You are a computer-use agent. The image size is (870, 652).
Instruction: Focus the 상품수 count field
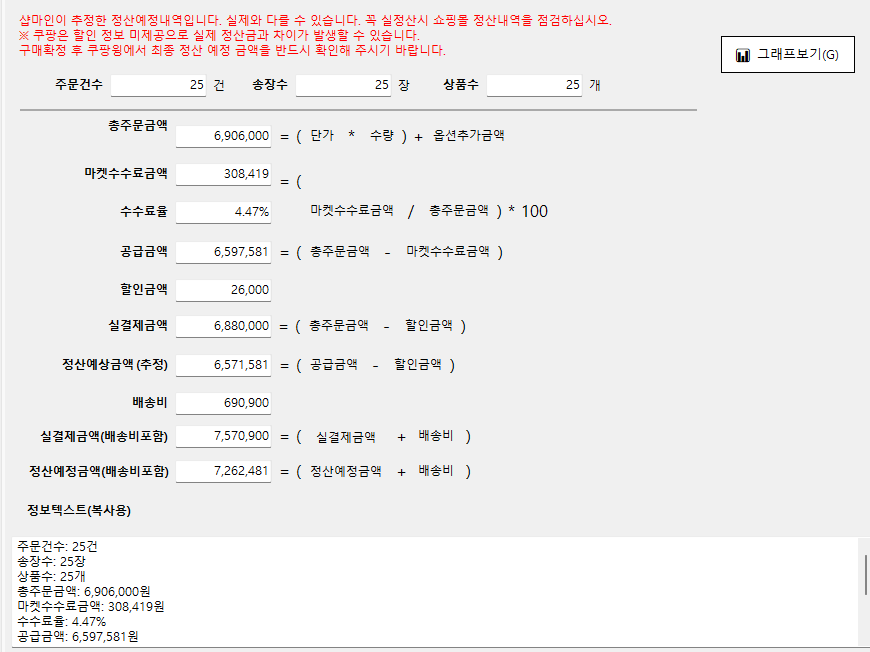(534, 86)
